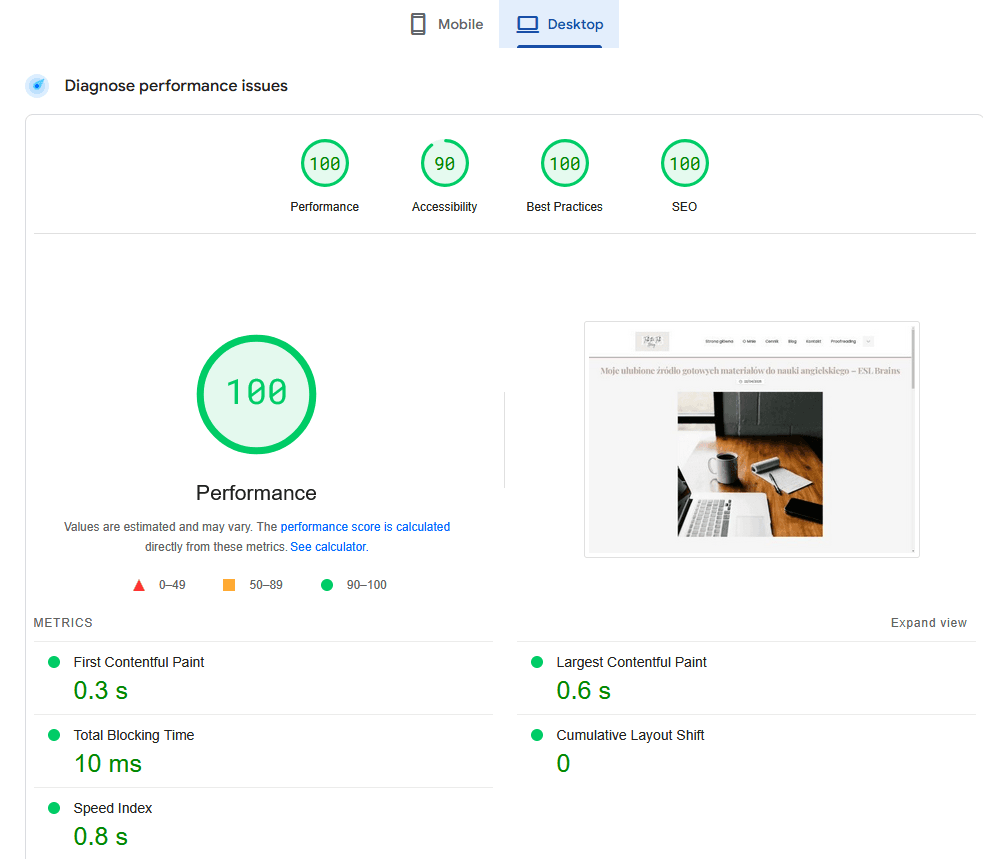Click the Cumulative Layout Shift metric label
The width and height of the screenshot is (983, 859).
pyautogui.click(x=630, y=735)
